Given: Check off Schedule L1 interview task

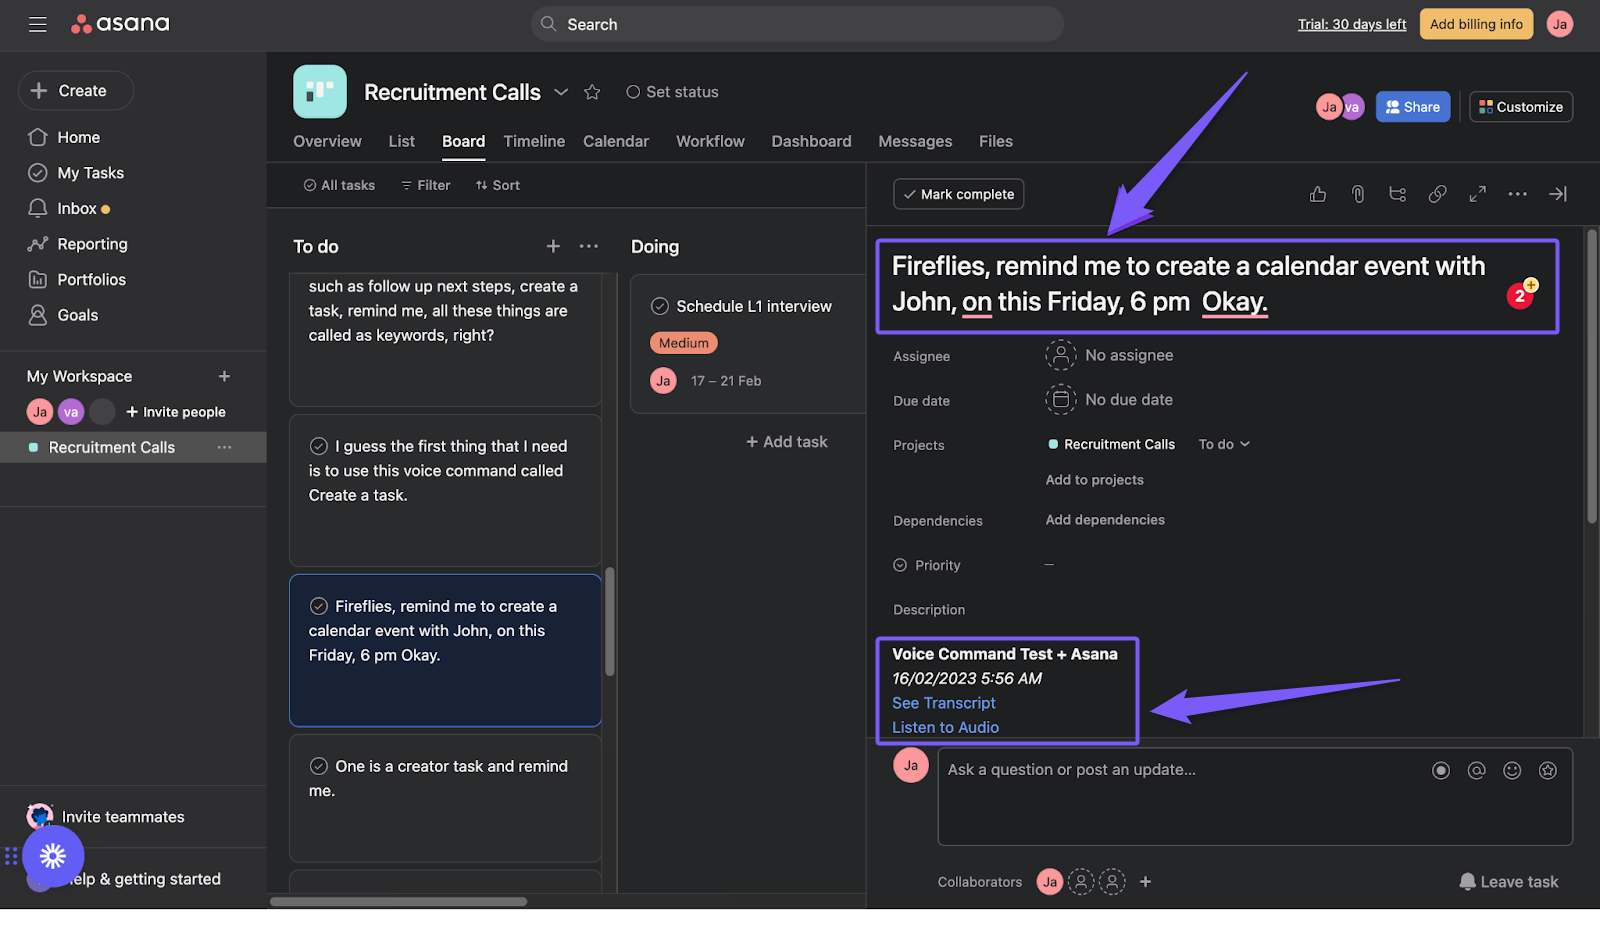Looking at the screenshot, I should pyautogui.click(x=660, y=306).
